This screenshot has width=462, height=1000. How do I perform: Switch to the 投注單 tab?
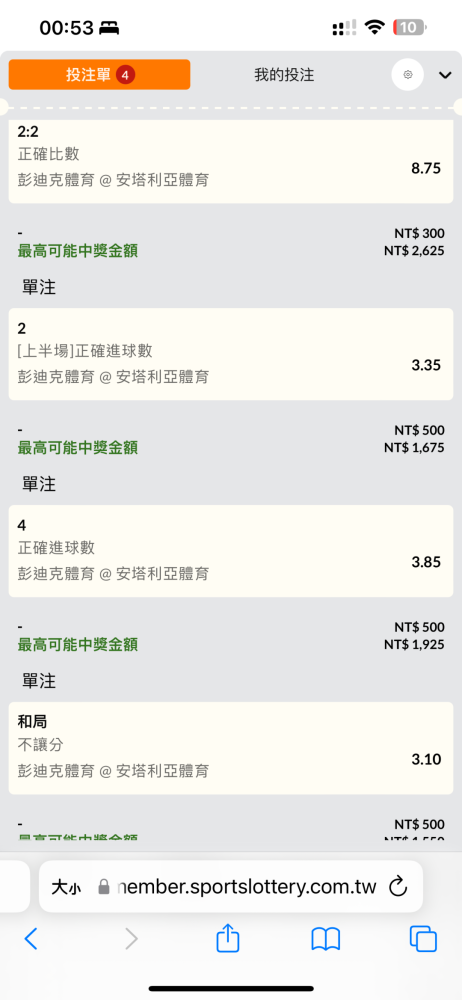click(100, 75)
